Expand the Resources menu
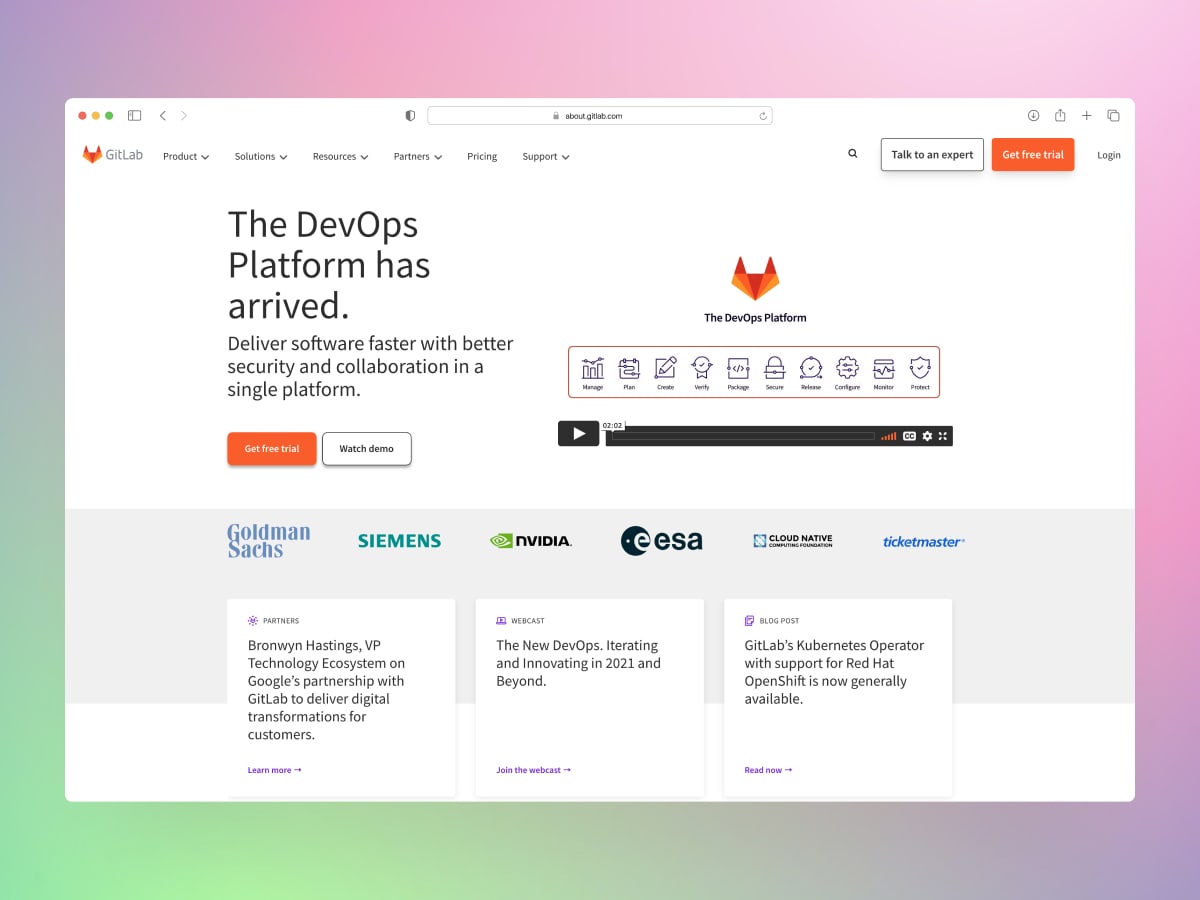Image resolution: width=1200 pixels, height=900 pixels. pos(340,156)
